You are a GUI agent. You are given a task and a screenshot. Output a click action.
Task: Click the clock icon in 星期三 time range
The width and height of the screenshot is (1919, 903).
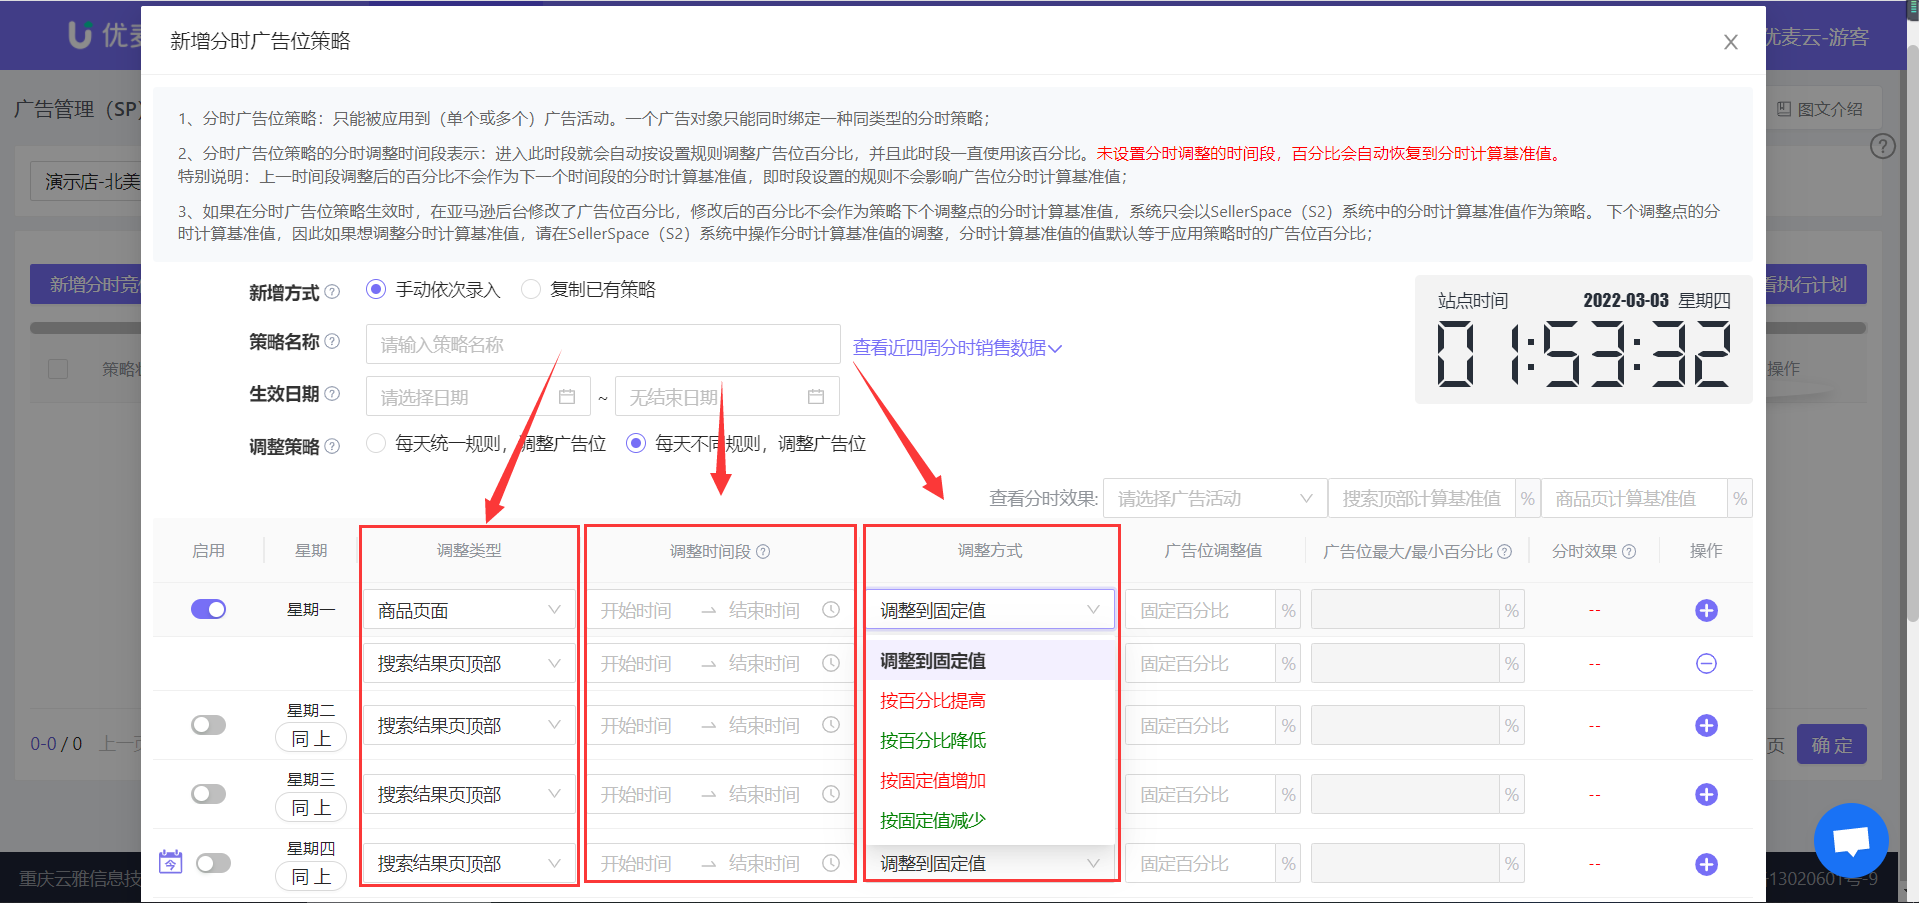click(830, 794)
